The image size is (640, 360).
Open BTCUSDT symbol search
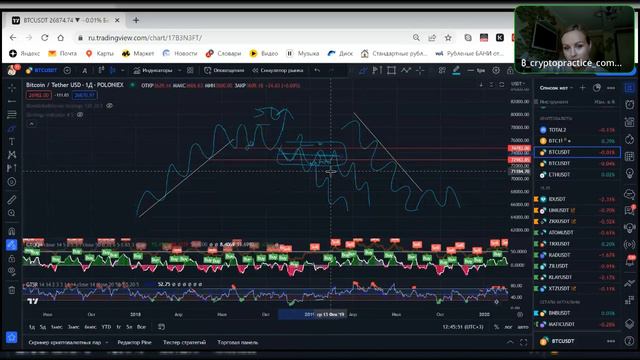tap(41, 71)
